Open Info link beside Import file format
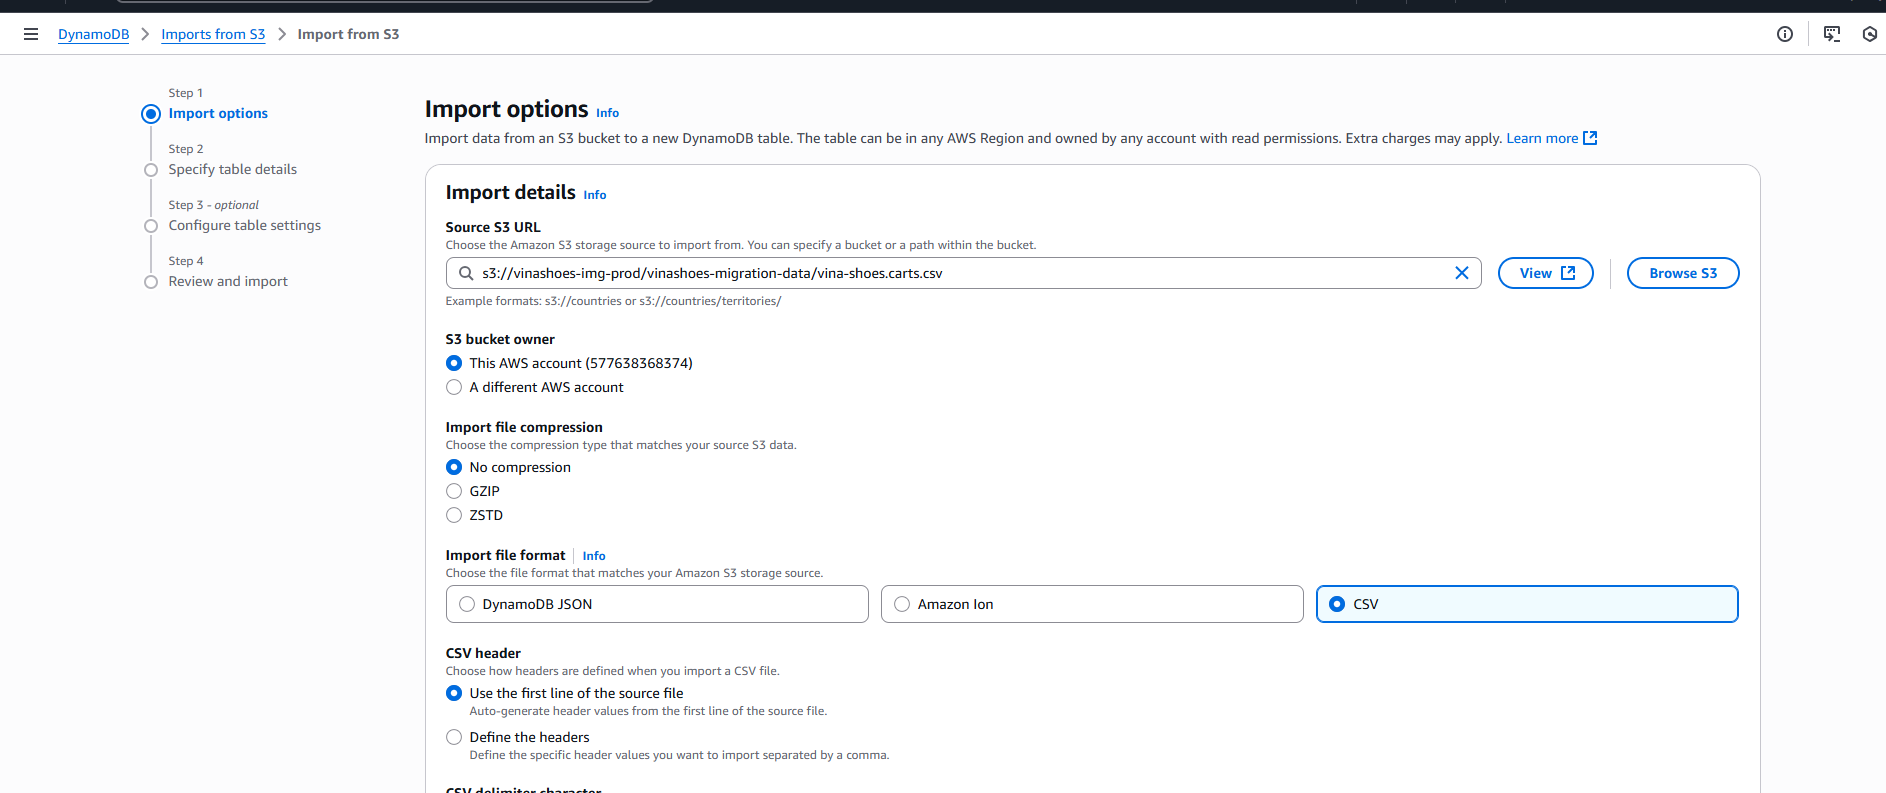This screenshot has height=793, width=1886. (594, 556)
